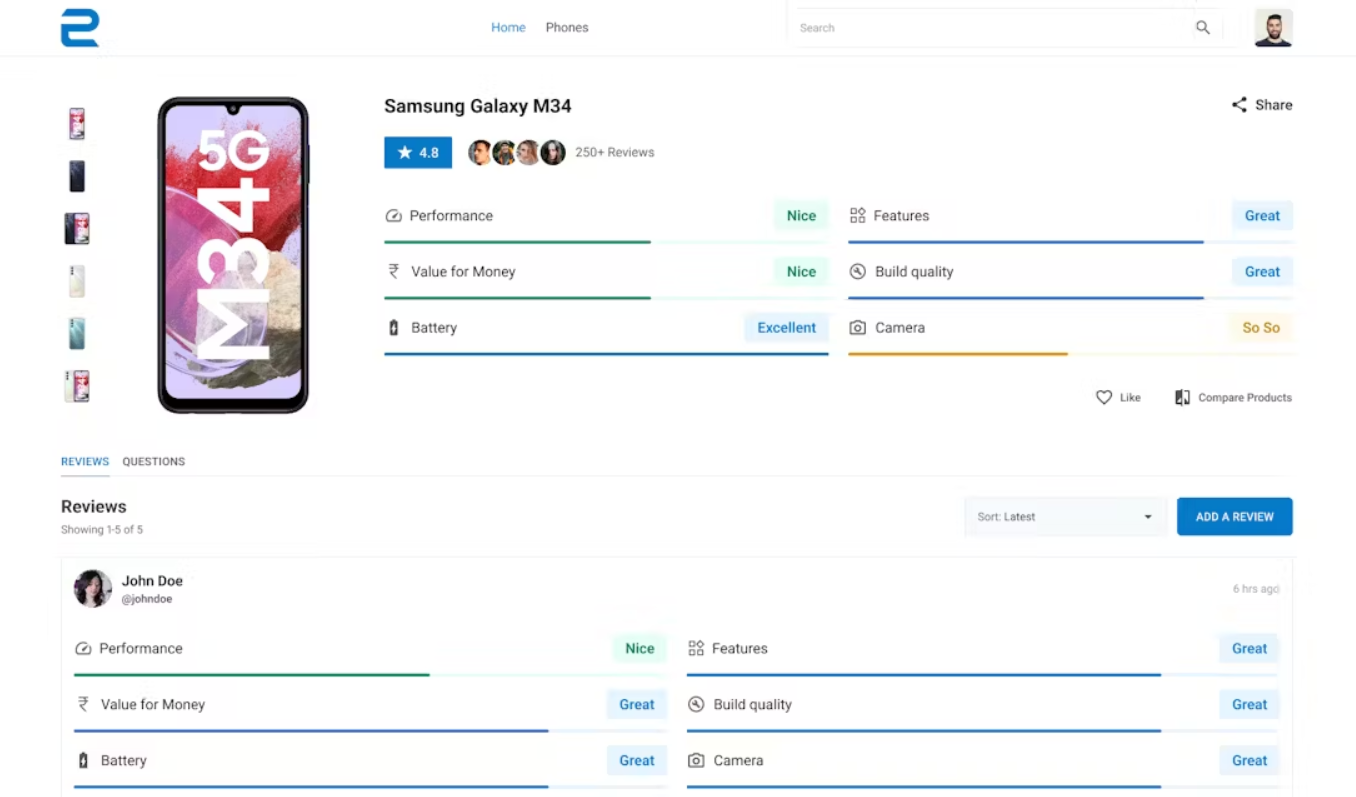The image size is (1356, 797).
Task: Click the heart Like icon
Action: [1104, 398]
